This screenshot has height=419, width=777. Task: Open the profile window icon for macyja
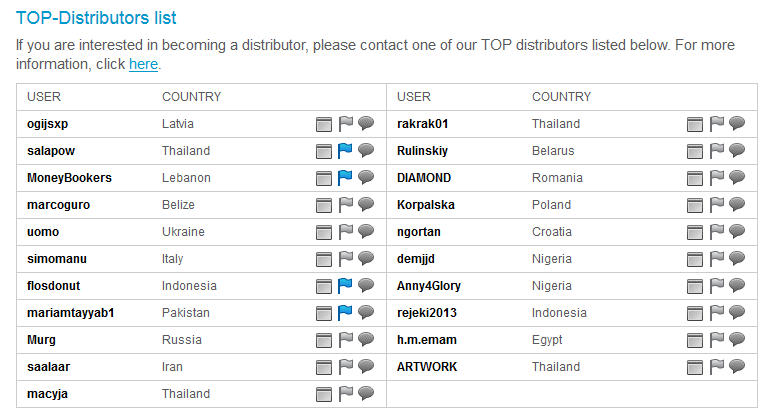(324, 394)
